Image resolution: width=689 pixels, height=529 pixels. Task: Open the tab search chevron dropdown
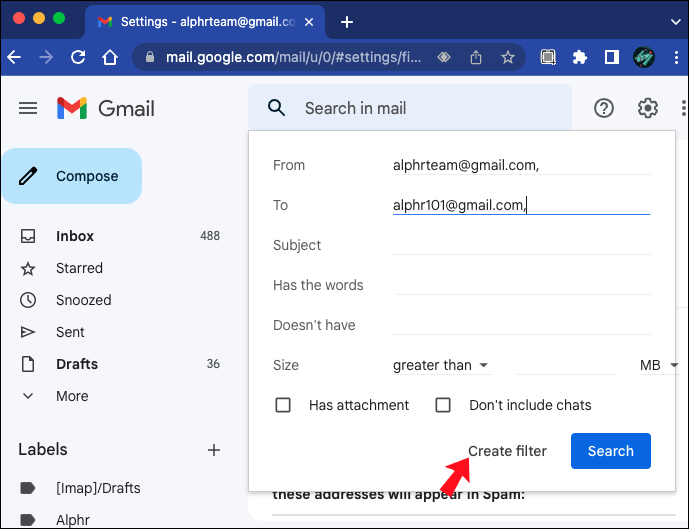(676, 22)
